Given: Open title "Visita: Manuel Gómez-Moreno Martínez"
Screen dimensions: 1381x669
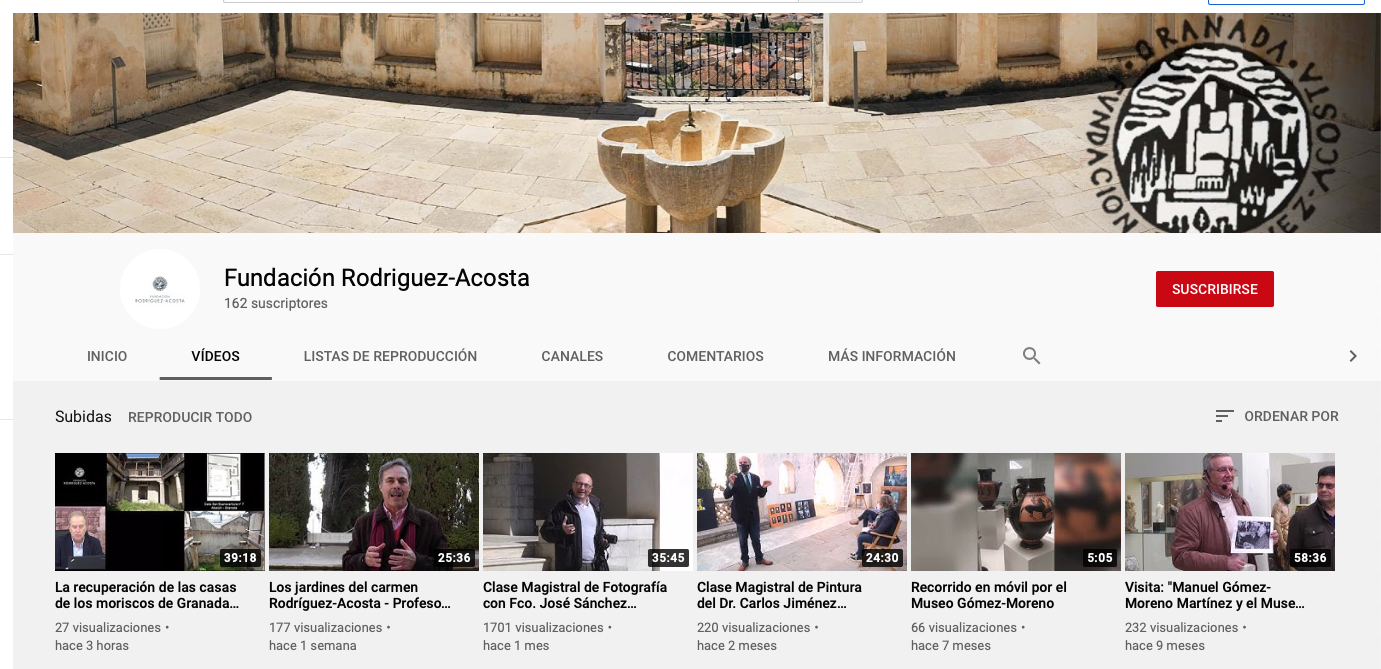Looking at the screenshot, I should click(x=1215, y=595).
